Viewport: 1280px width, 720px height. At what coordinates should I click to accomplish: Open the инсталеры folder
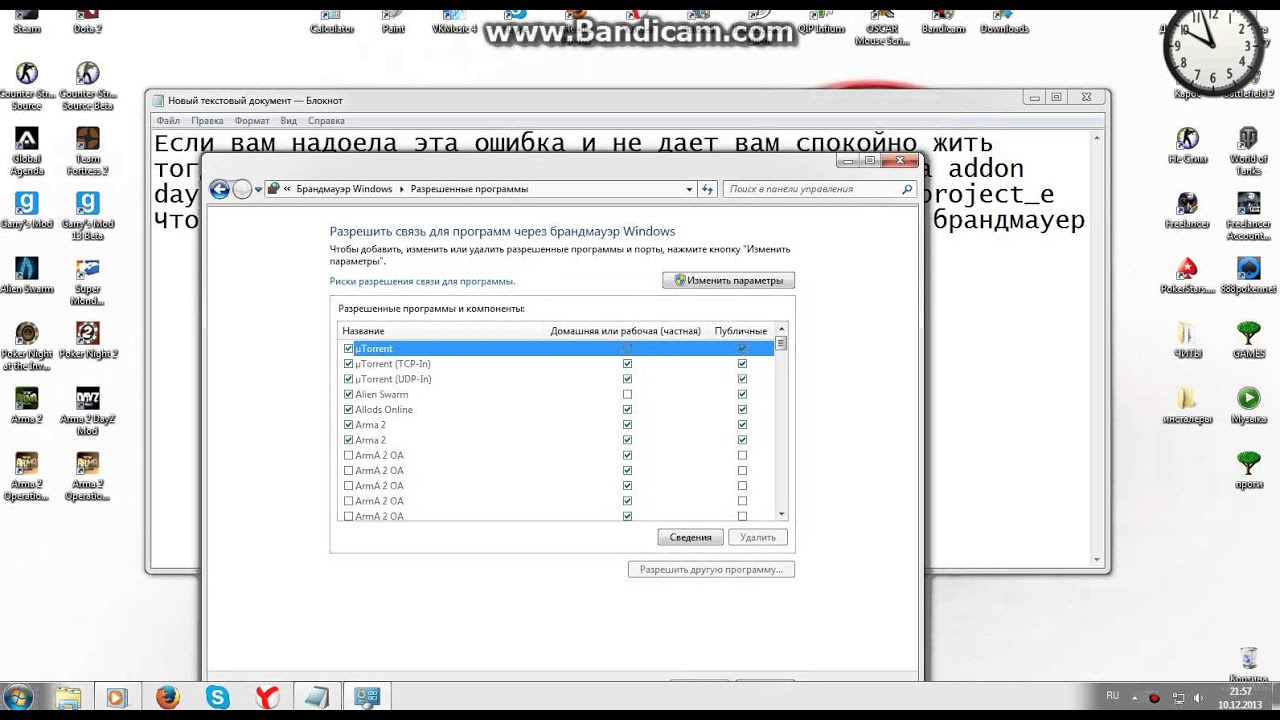tap(1187, 405)
